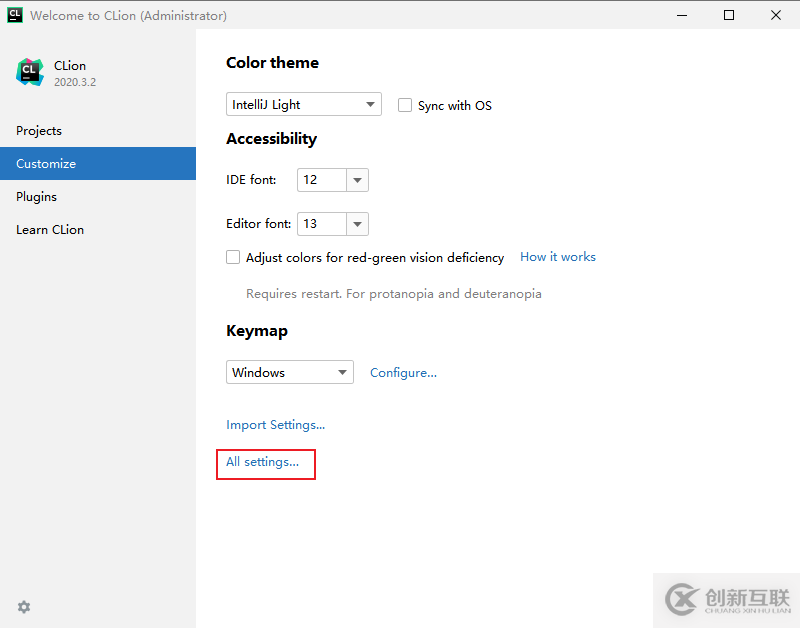Click the CLion title bar app icon

pos(15,15)
